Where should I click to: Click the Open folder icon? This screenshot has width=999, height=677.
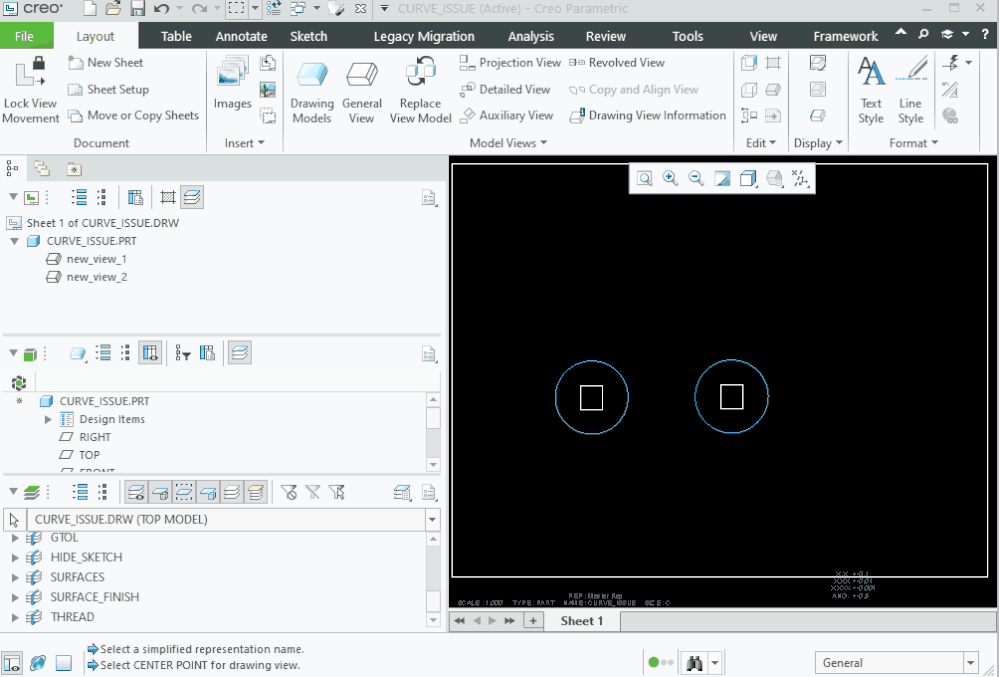click(x=113, y=9)
